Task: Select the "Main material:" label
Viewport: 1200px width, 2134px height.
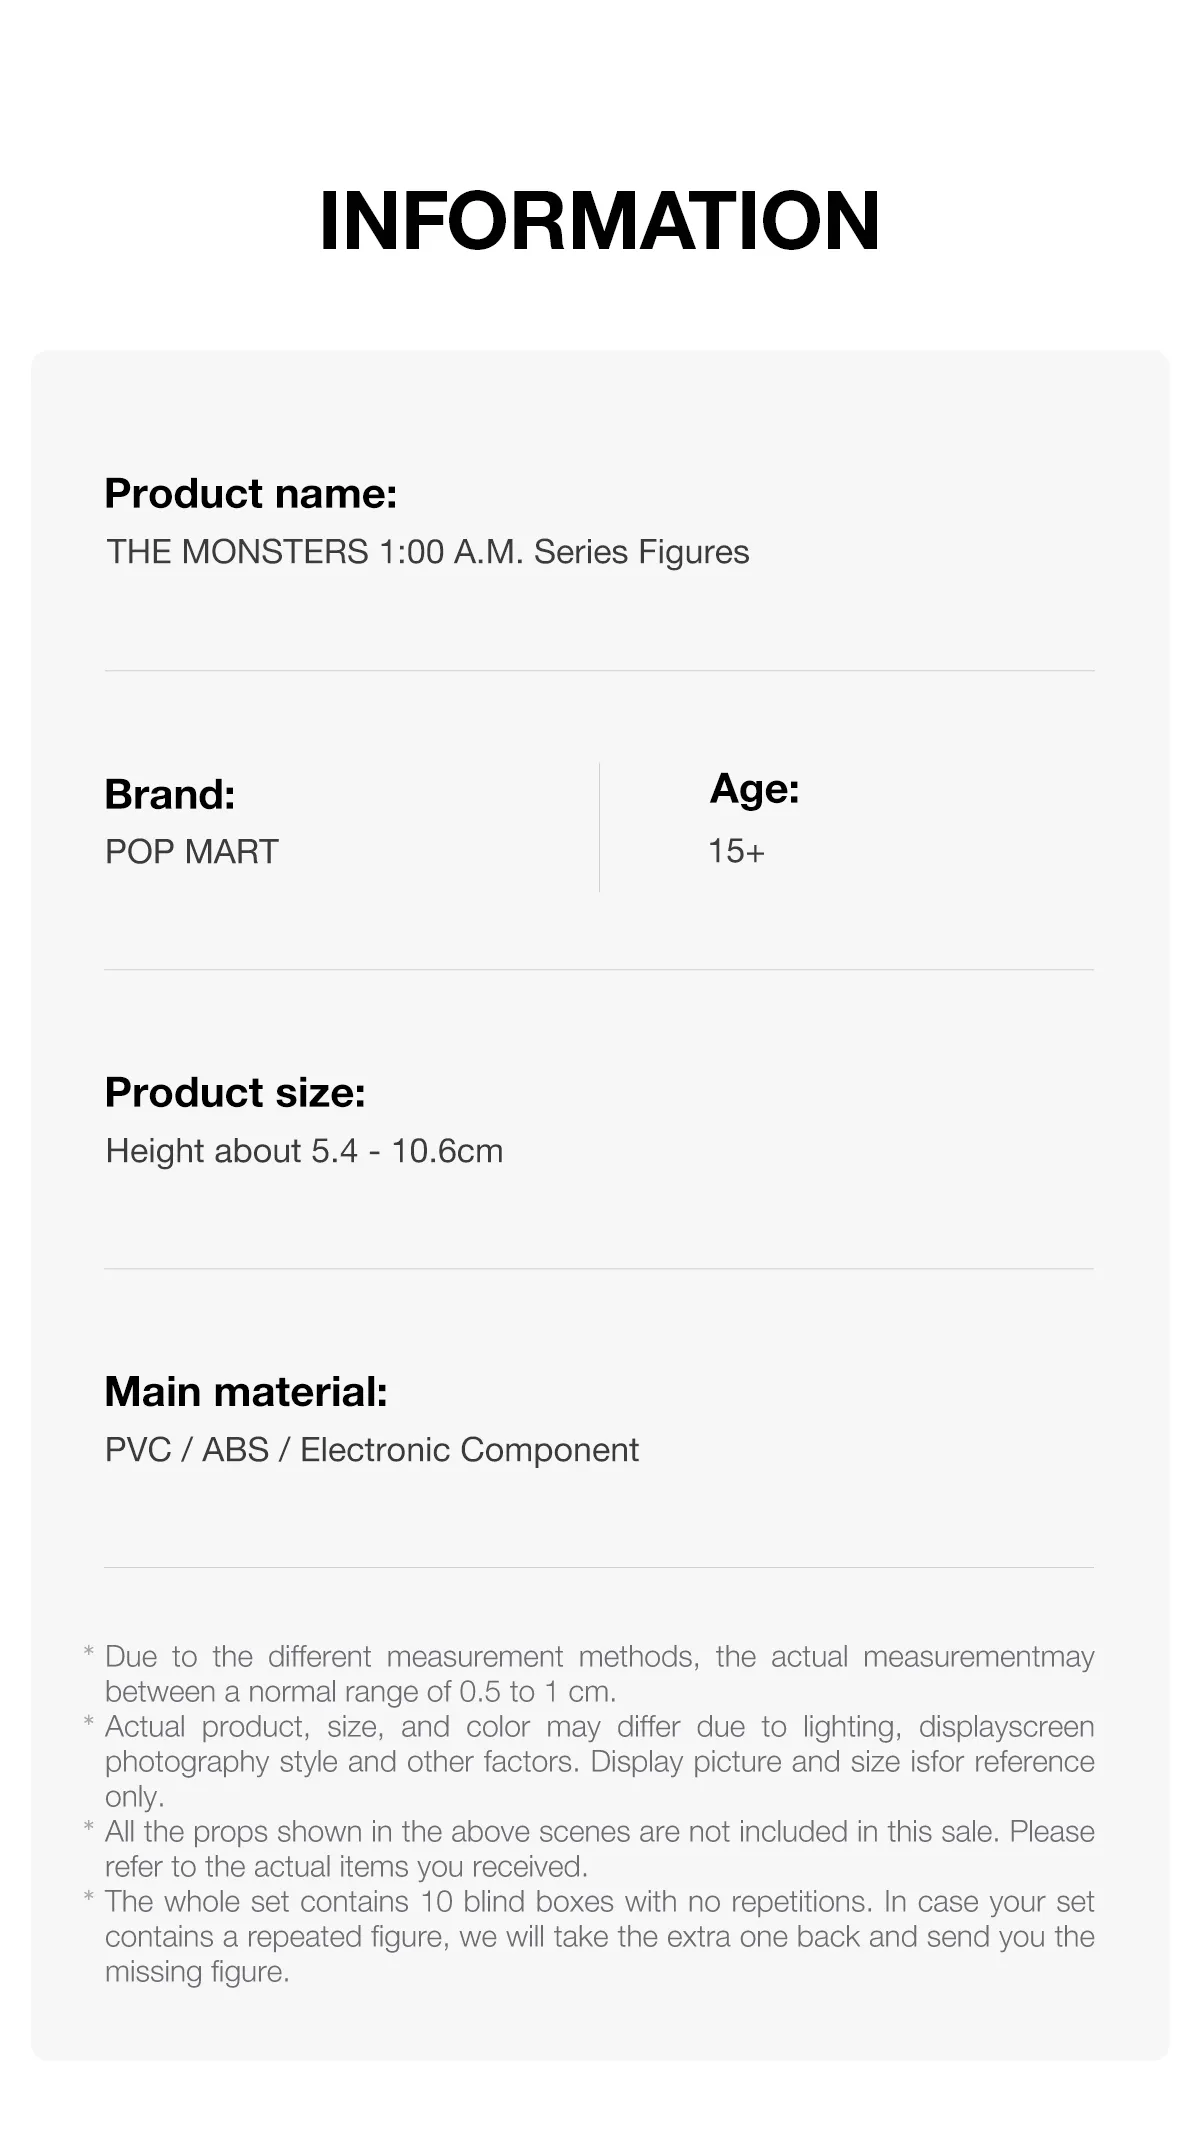Action: point(246,1392)
